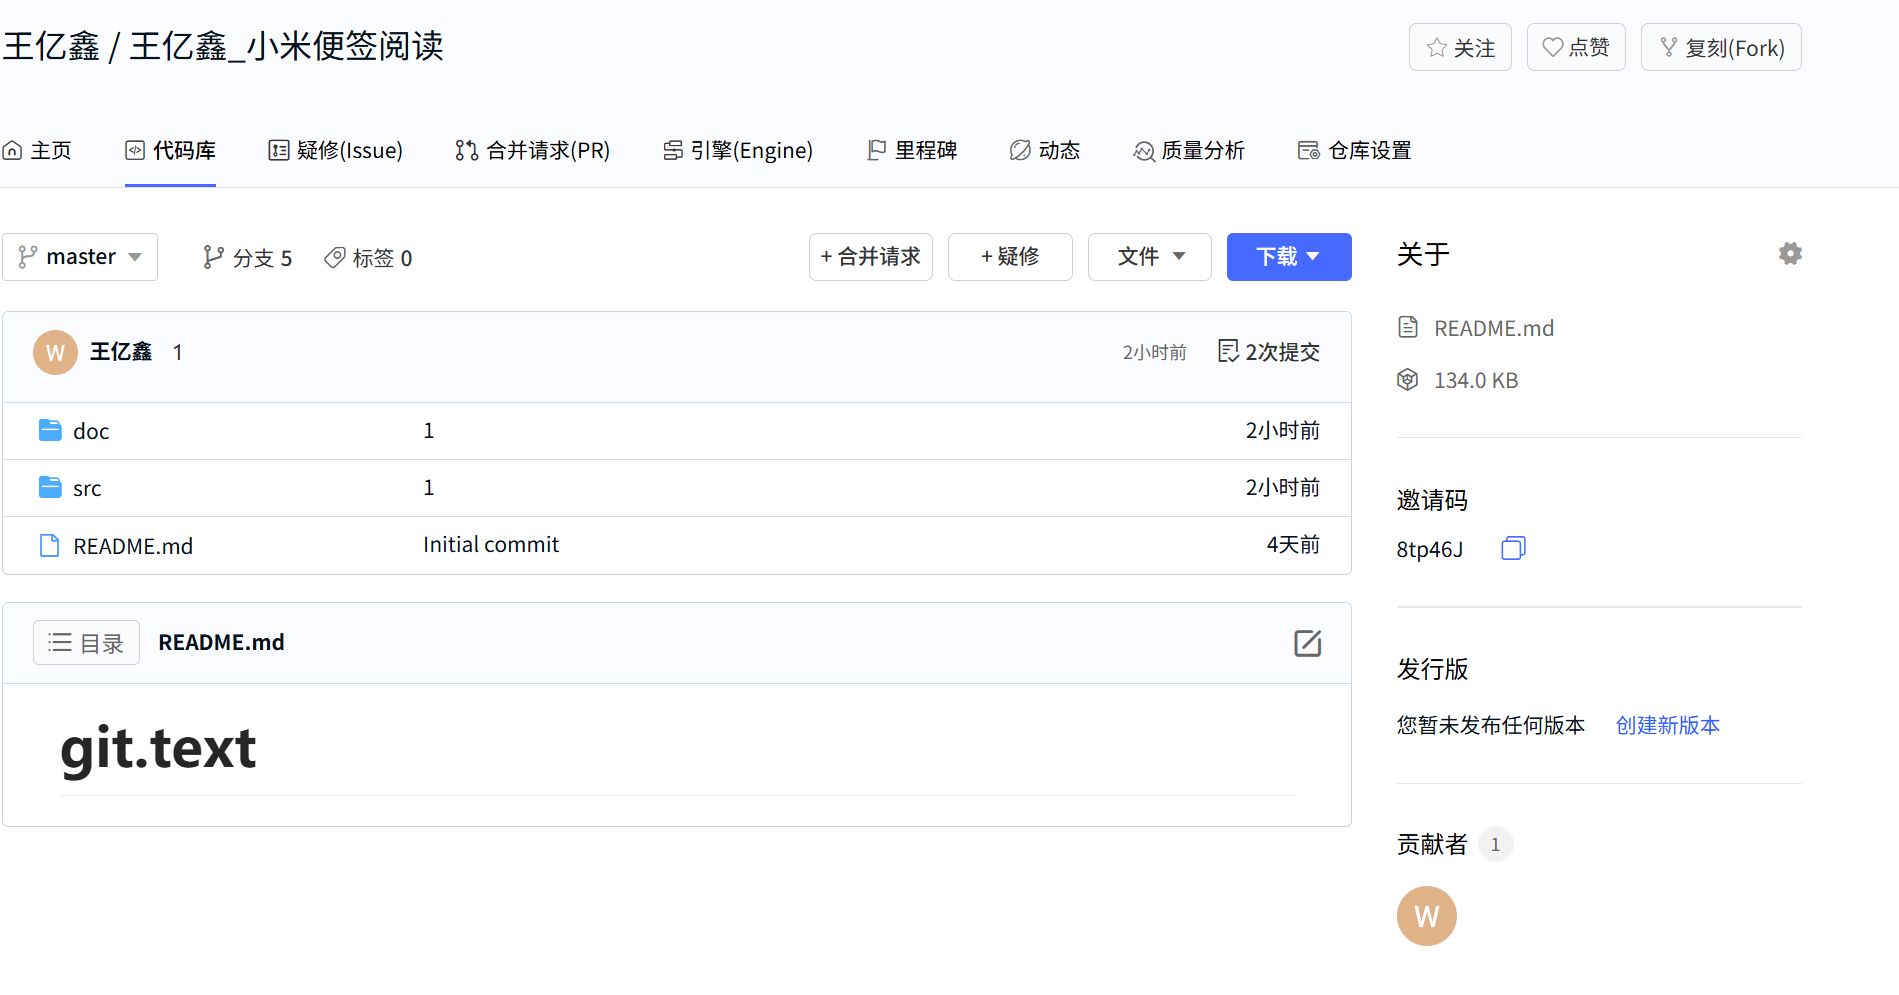Viewport: 1899px width, 995px height.
Task: Click the + 合并请求 button
Action: [871, 257]
